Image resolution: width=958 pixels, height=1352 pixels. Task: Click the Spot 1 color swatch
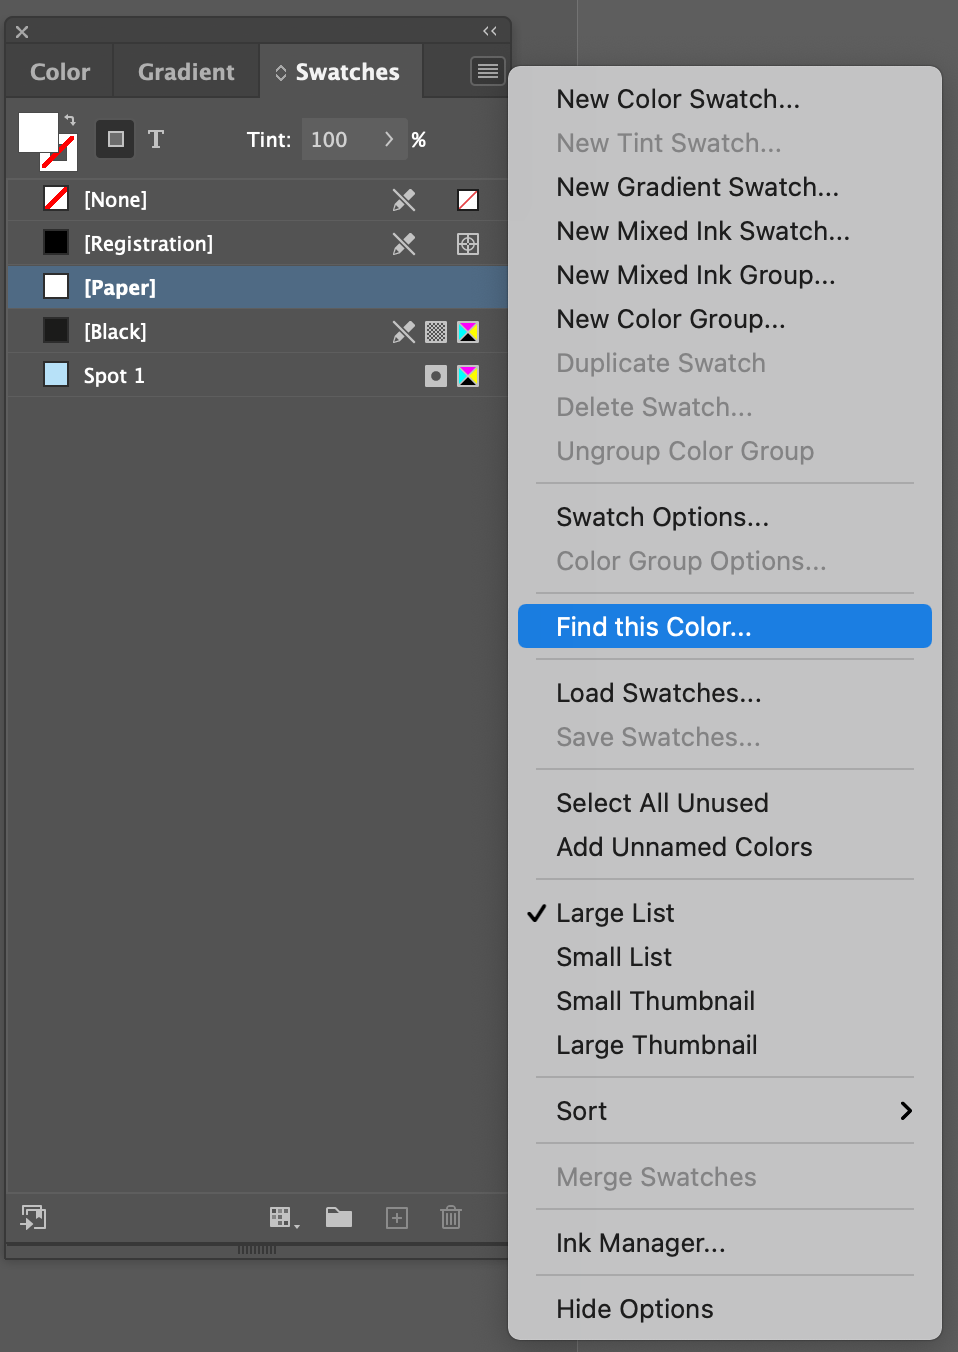(x=56, y=375)
